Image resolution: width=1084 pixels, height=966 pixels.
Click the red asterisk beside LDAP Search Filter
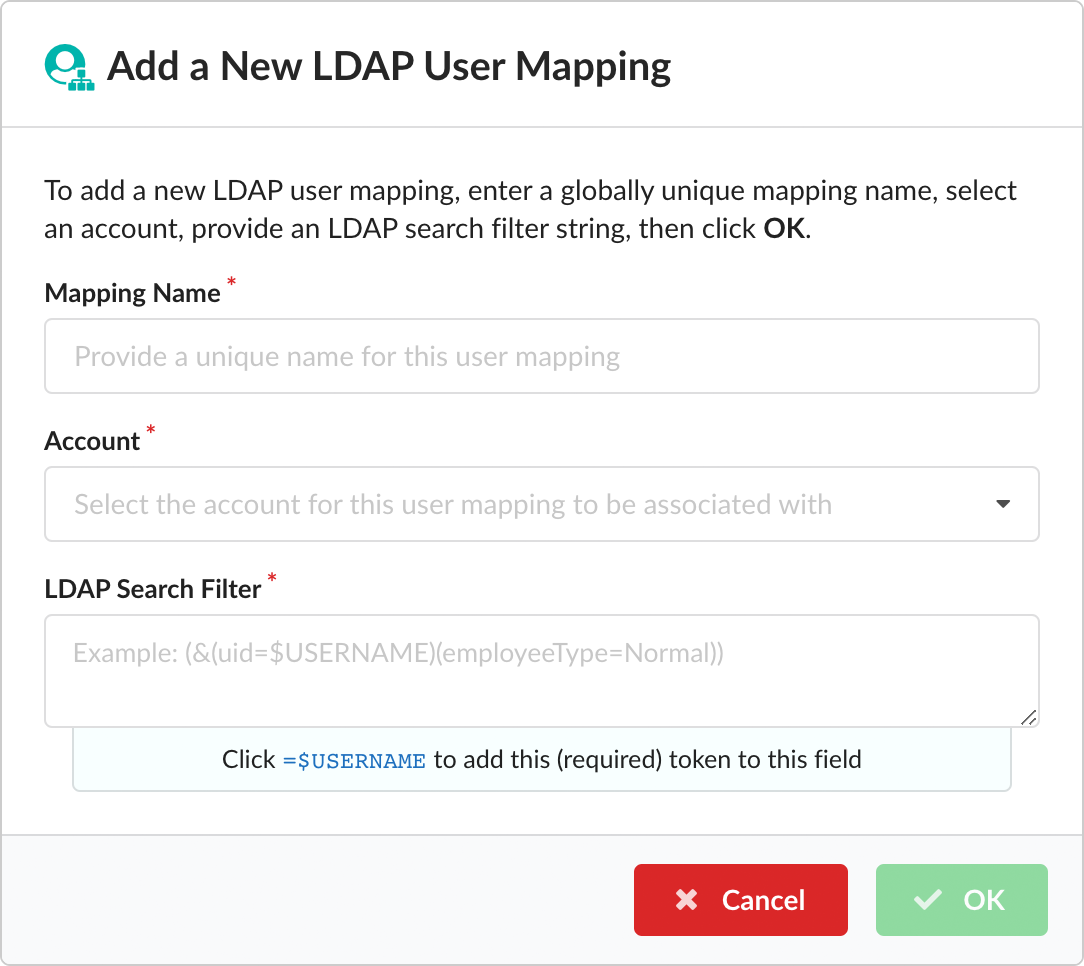(x=271, y=578)
